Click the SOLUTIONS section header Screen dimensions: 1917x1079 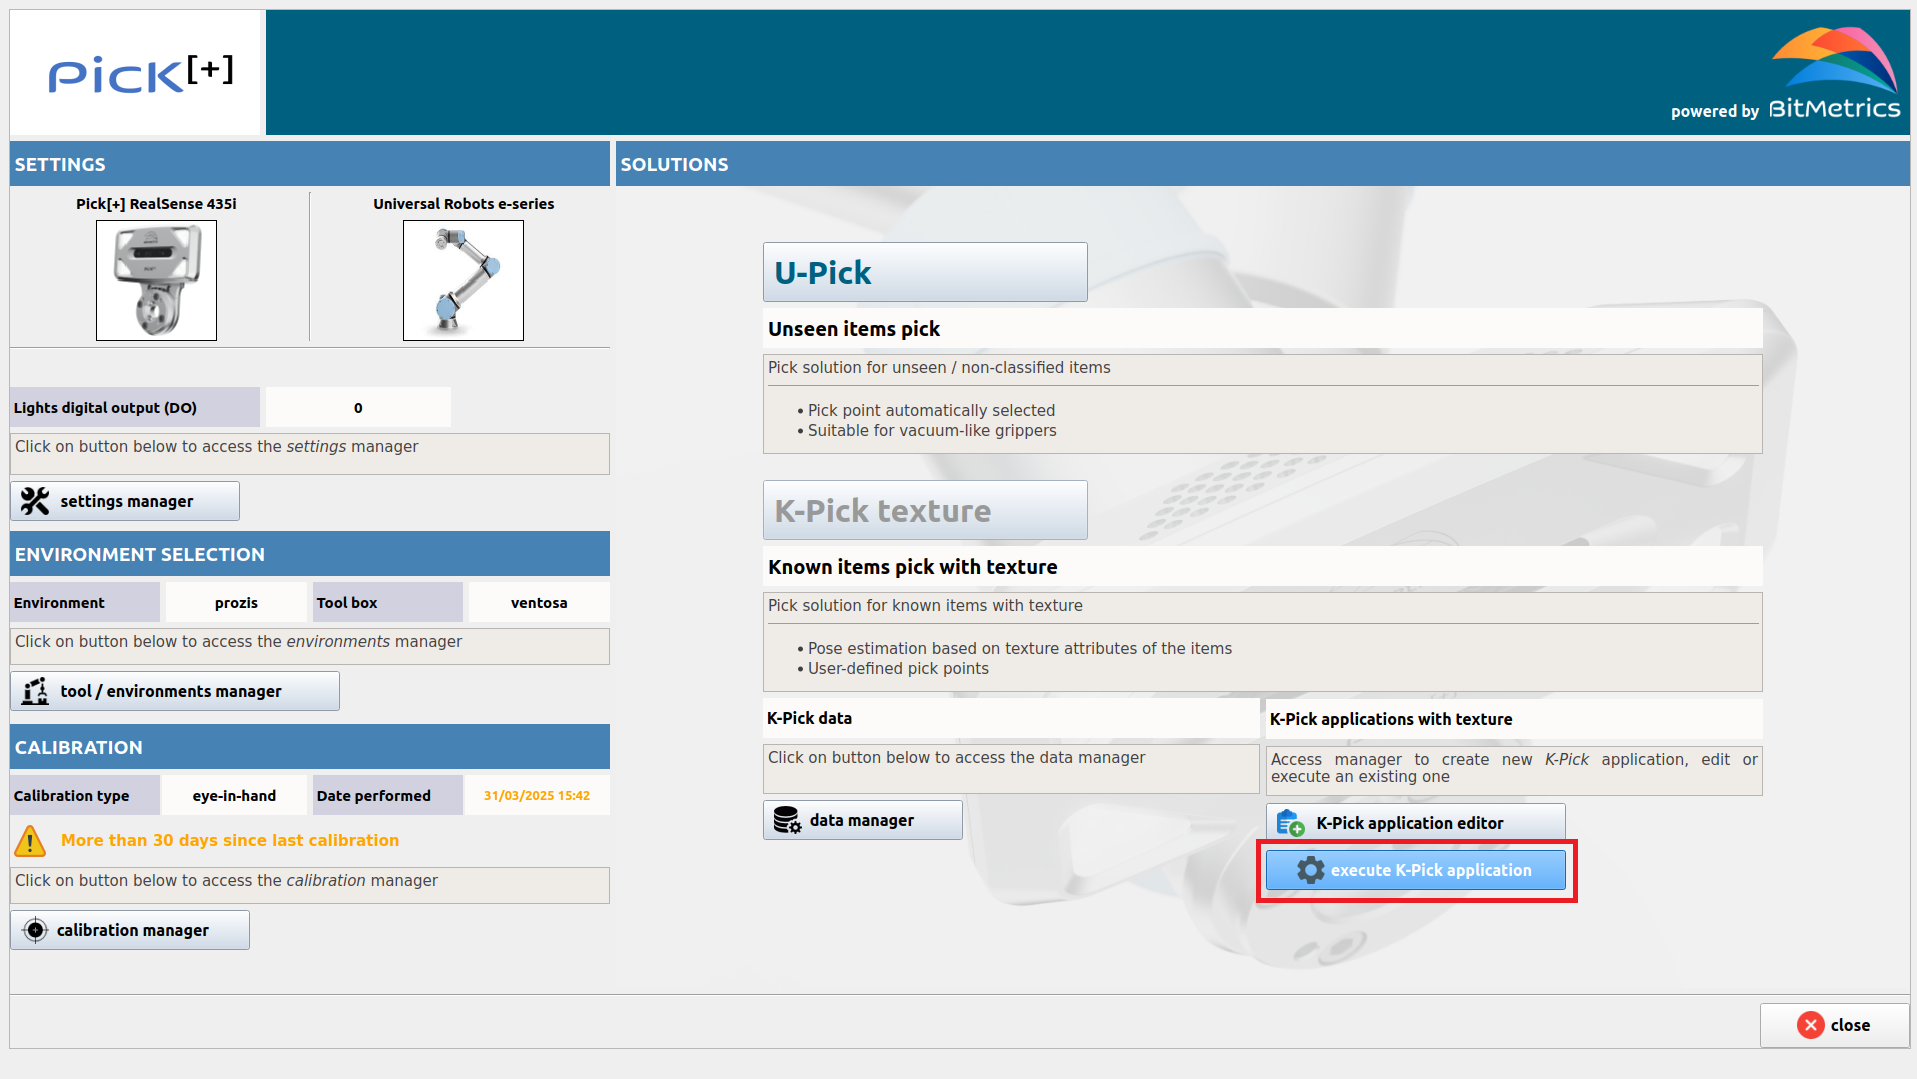(1263, 164)
